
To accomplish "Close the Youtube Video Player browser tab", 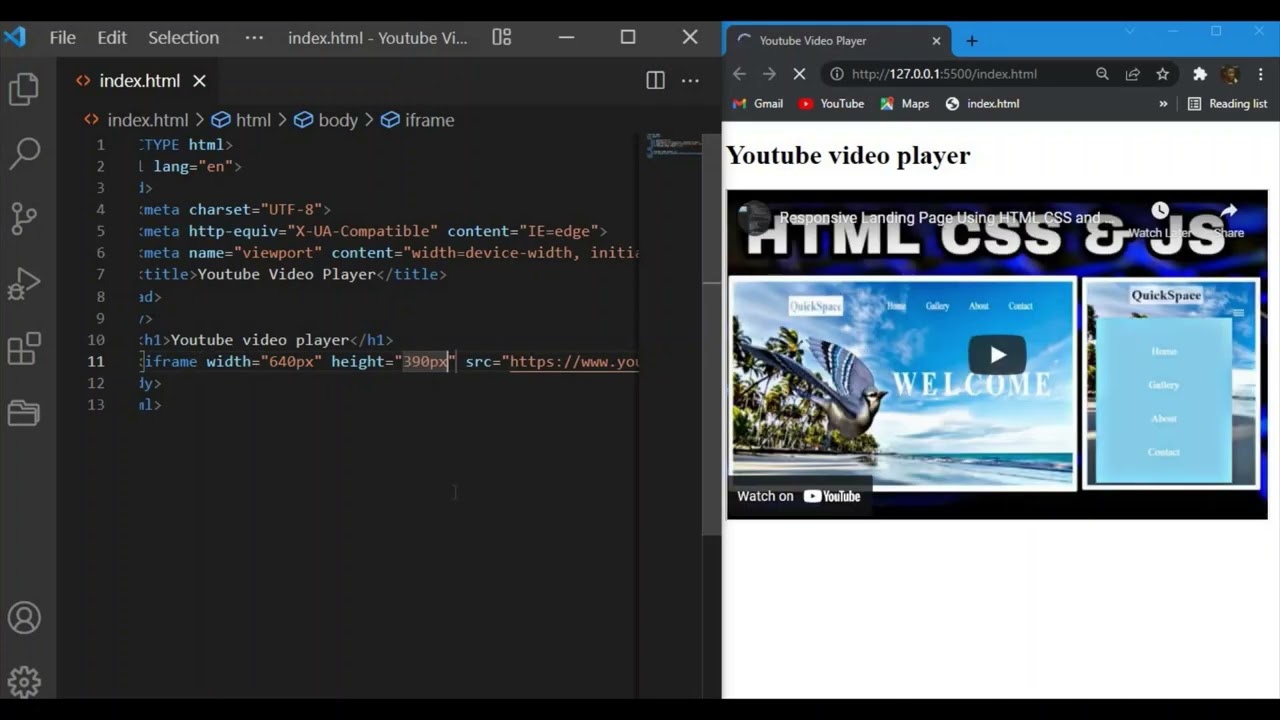I will click(936, 41).
